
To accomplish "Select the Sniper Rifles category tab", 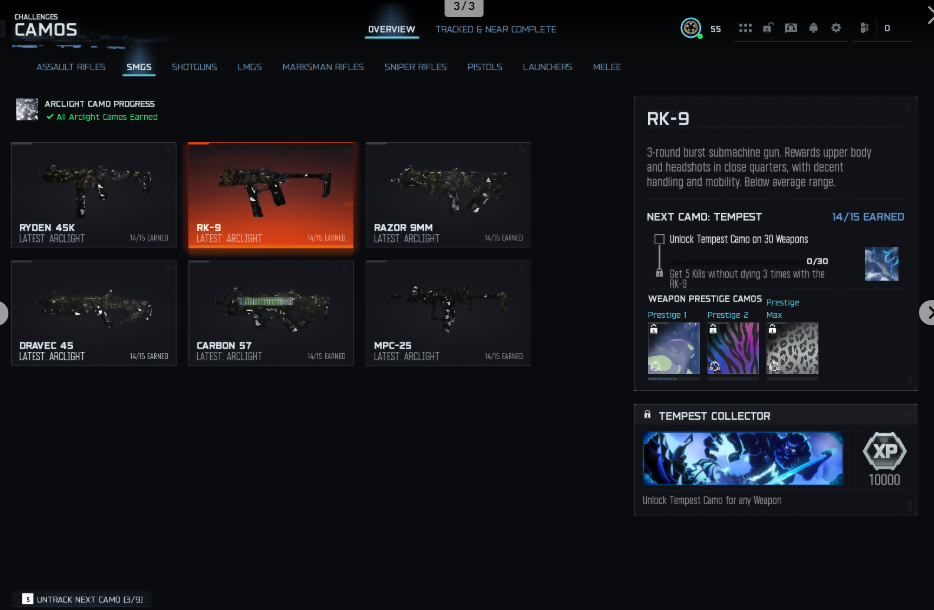I will tap(415, 67).
